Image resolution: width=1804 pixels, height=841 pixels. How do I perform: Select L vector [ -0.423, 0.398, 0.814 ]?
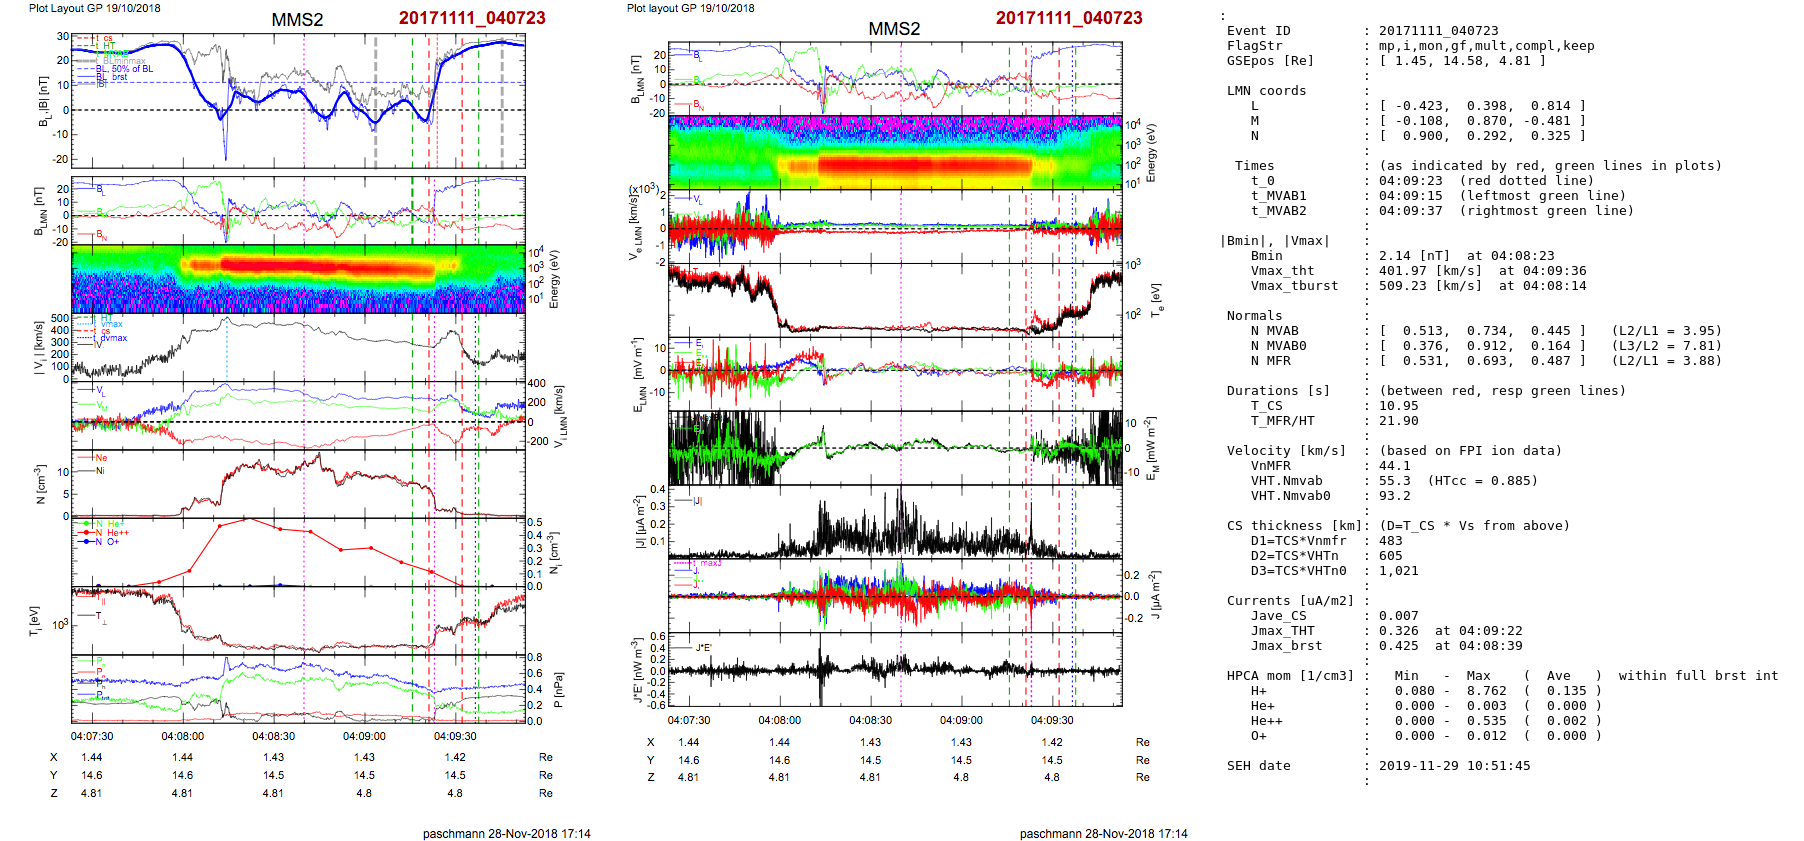tap(1483, 106)
